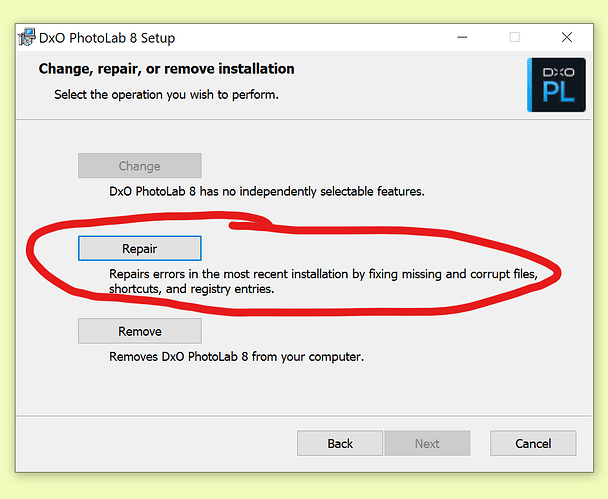Screen dimensions: 608x499
Task: Close the setup window with the X
Action: [567, 37]
